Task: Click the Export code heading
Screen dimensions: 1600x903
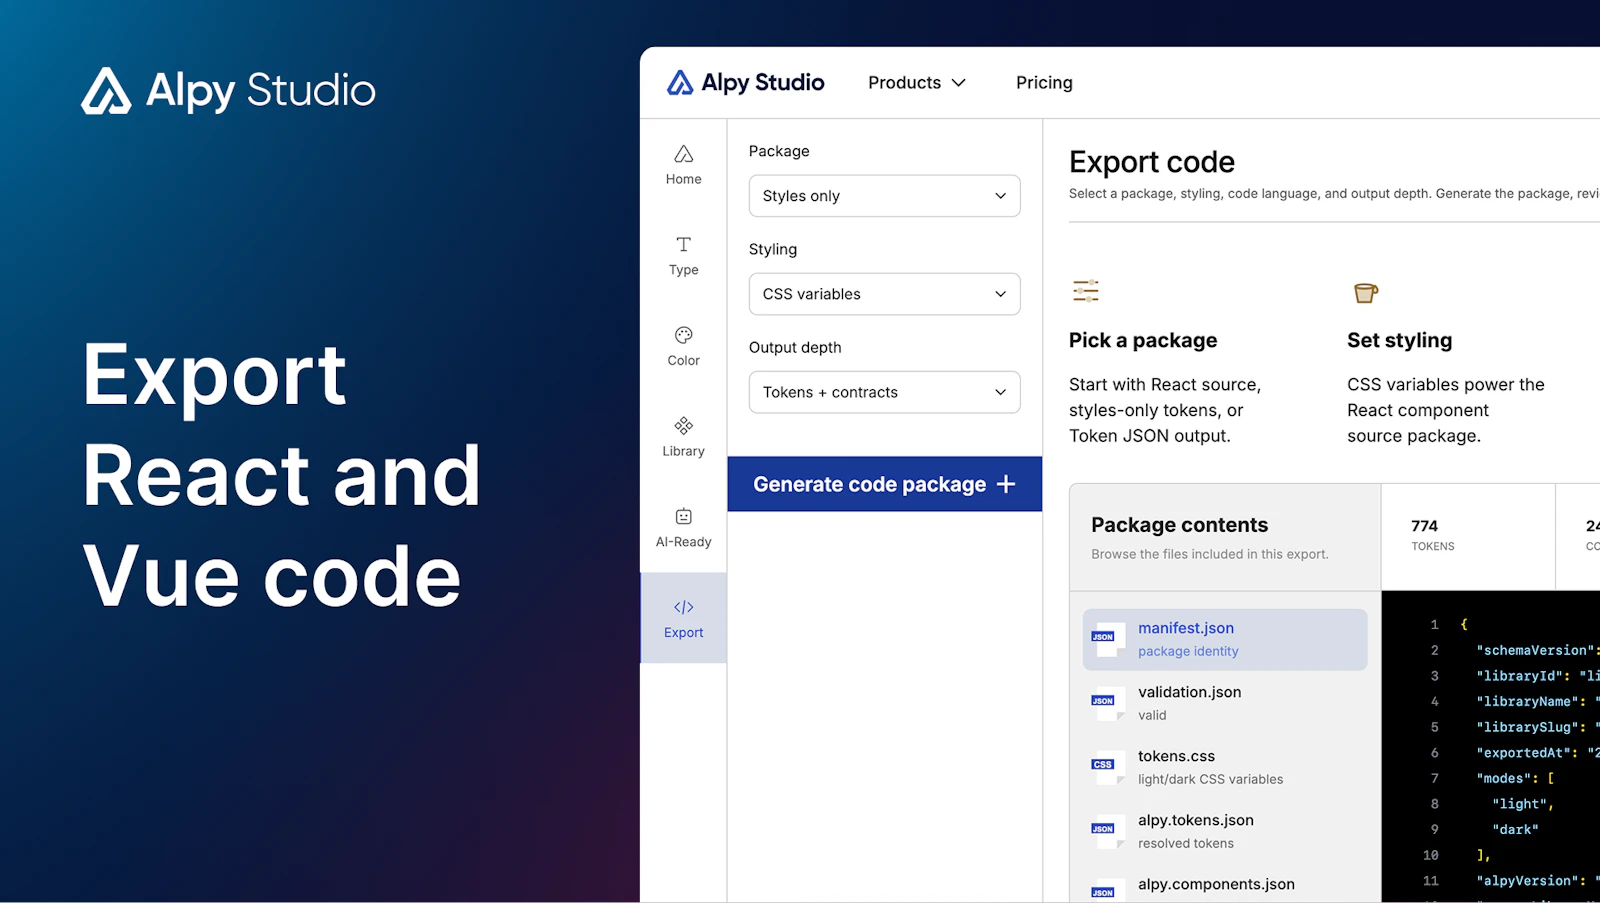Action: [x=1152, y=162]
